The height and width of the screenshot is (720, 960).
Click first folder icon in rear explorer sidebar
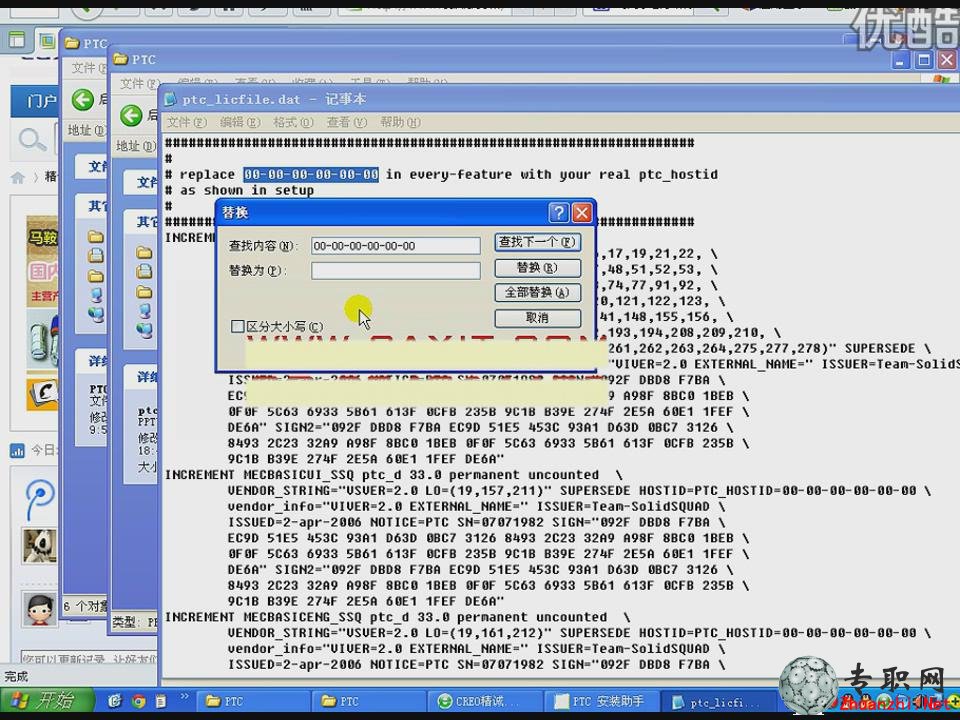pyautogui.click(x=96, y=236)
